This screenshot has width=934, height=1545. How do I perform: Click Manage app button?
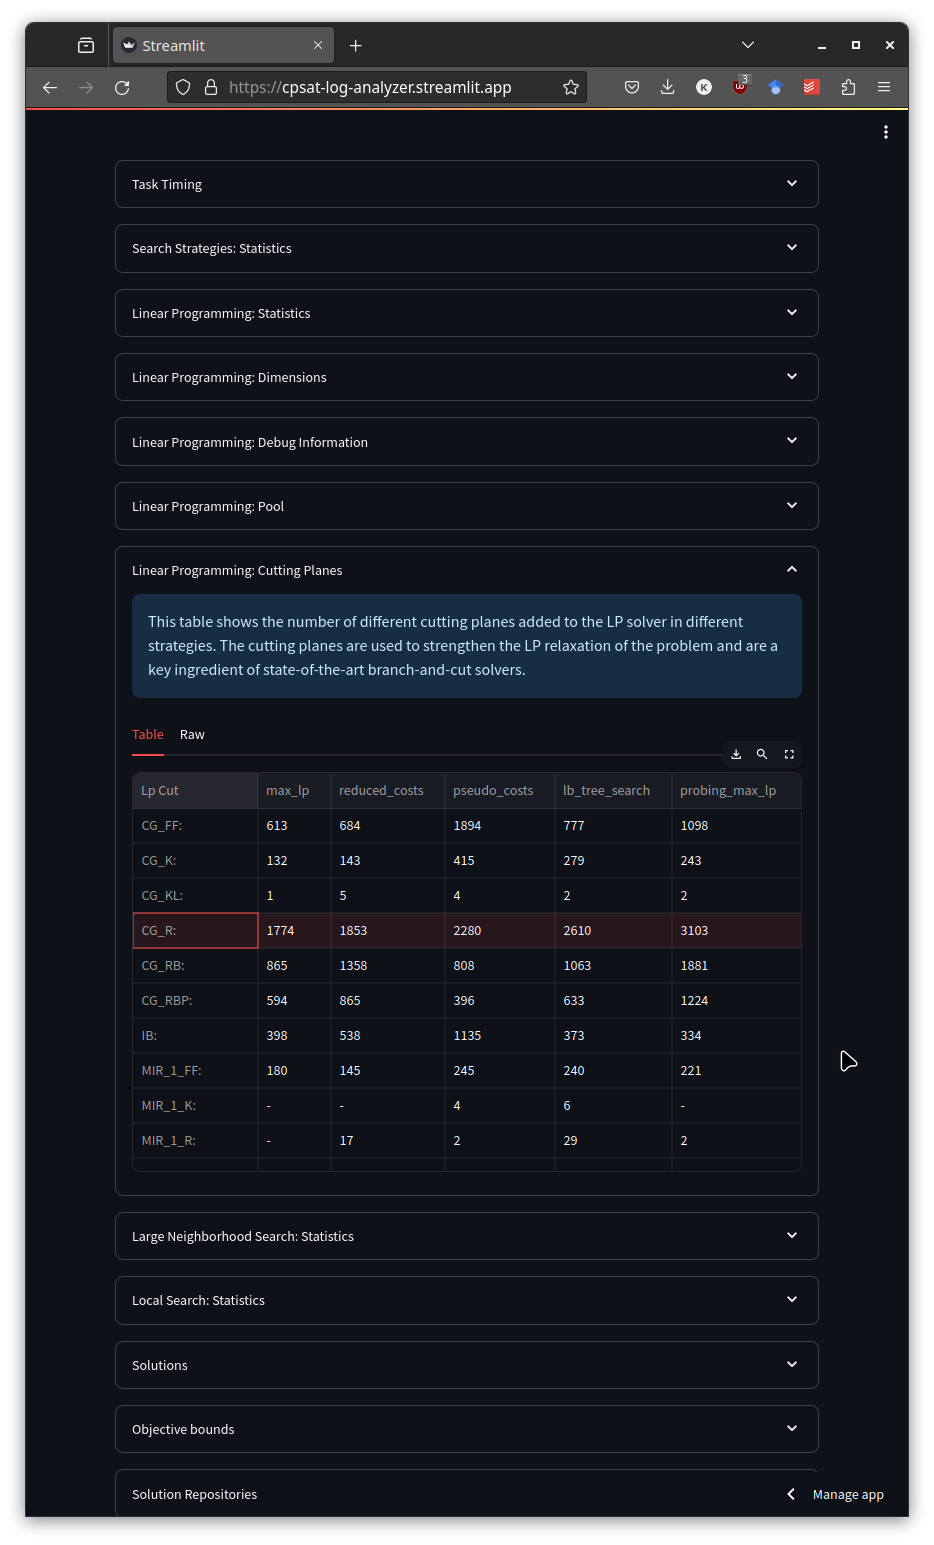[848, 1494]
